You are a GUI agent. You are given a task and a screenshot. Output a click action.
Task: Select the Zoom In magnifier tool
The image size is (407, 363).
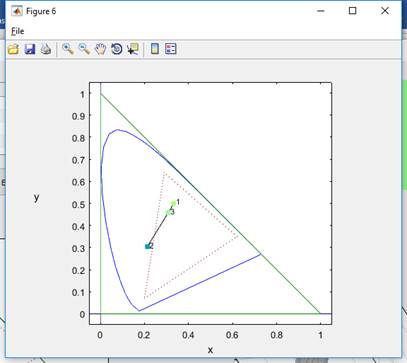pos(68,49)
